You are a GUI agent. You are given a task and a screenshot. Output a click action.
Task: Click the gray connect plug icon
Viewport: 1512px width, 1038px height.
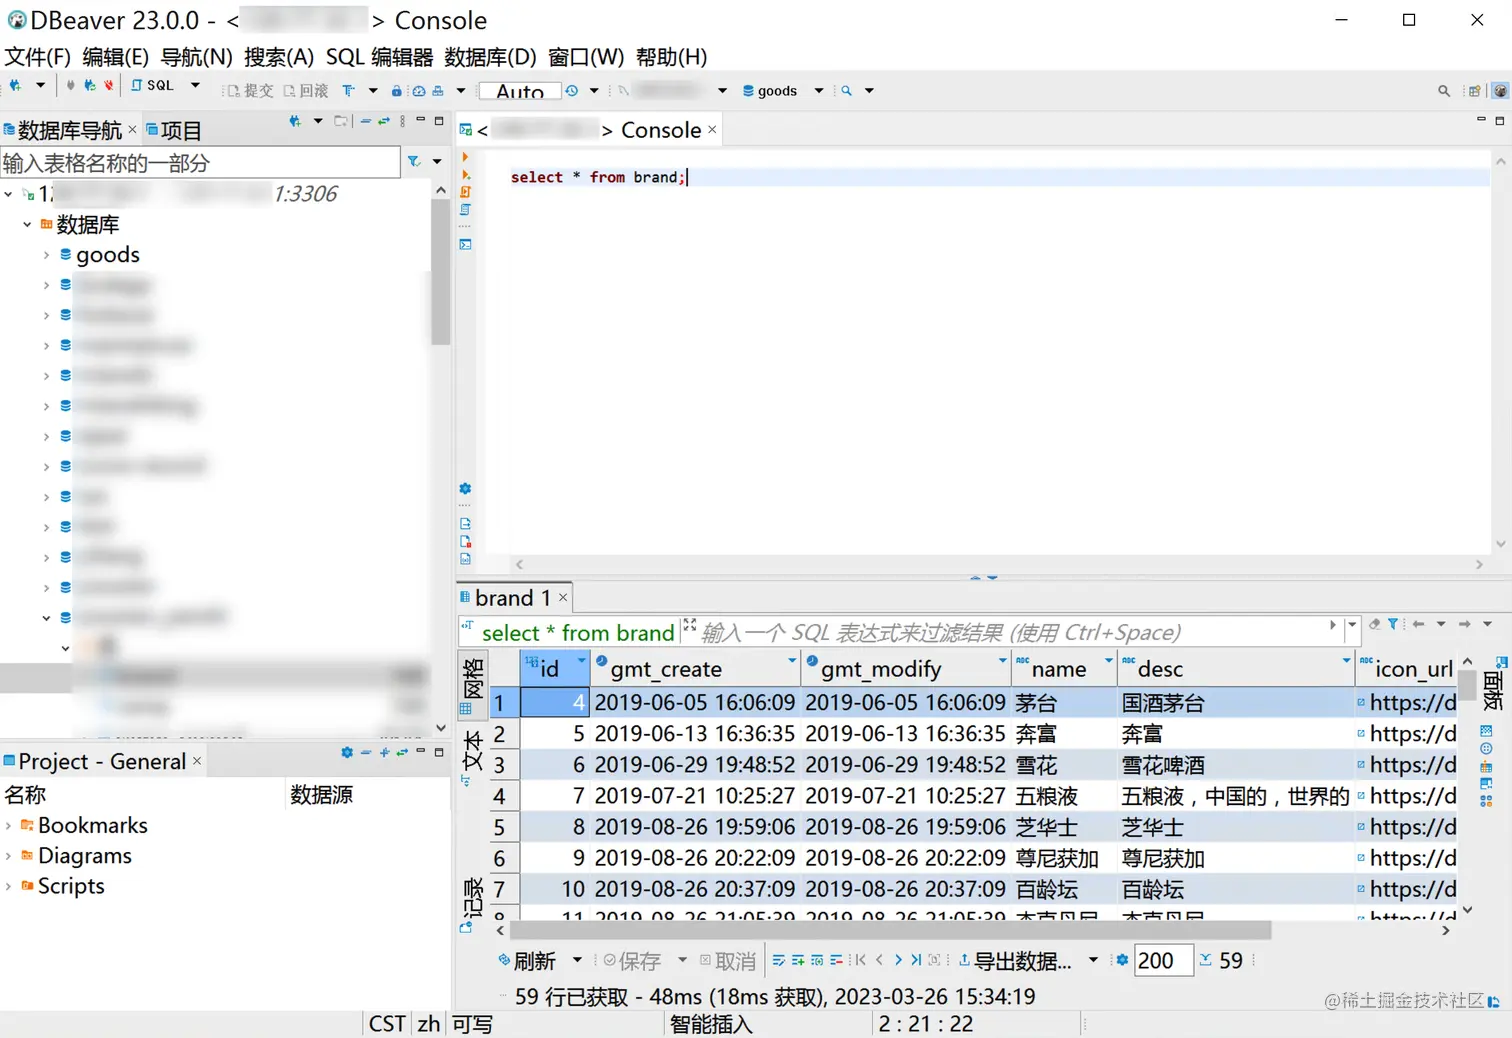click(70, 86)
